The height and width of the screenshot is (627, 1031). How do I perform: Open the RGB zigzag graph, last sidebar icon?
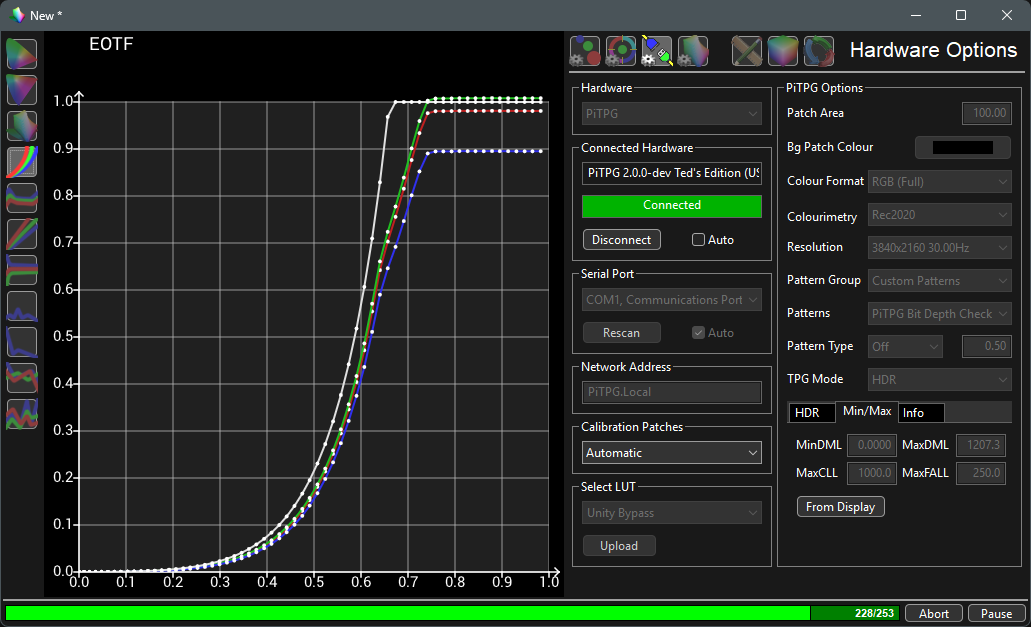coord(22,414)
